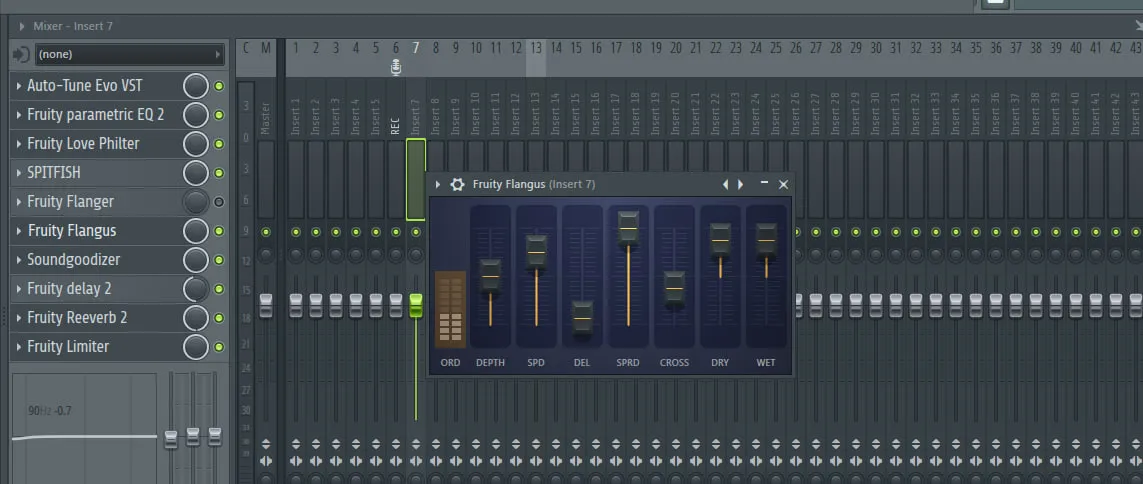Screen dimensions: 1143x484
Task: Mute Insert 1 with green LED
Action: [295, 232]
